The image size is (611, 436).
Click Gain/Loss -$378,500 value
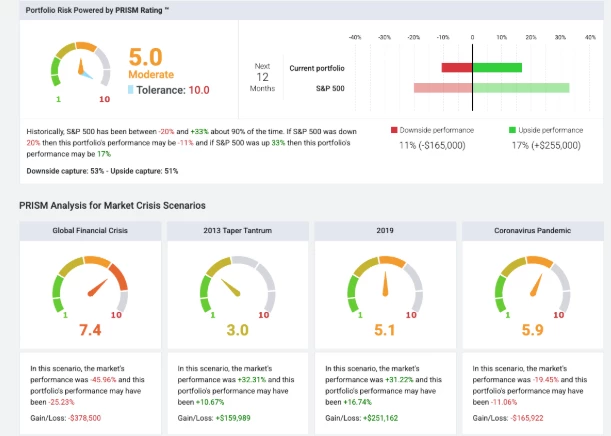[x=85, y=418]
